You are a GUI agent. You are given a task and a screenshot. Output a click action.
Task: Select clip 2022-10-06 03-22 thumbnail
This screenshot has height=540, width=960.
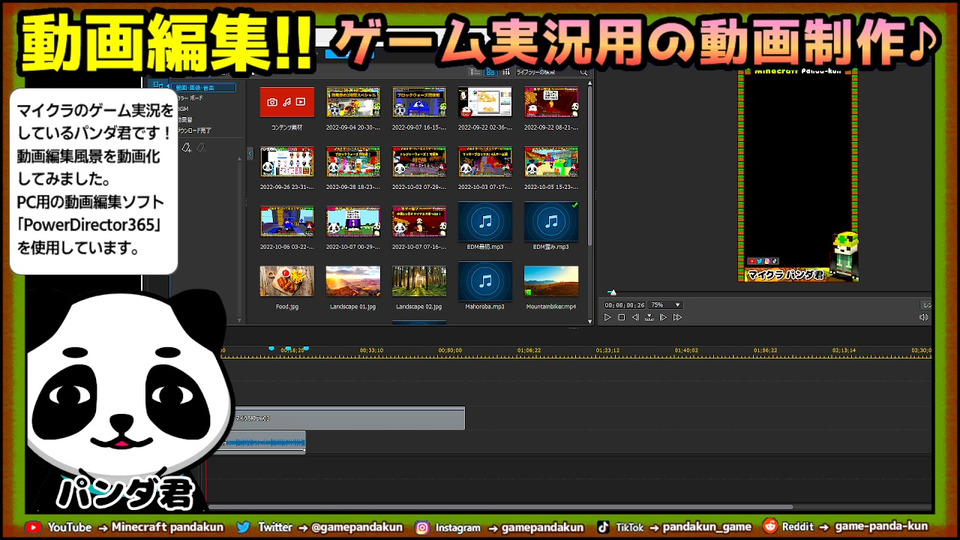tap(287, 221)
